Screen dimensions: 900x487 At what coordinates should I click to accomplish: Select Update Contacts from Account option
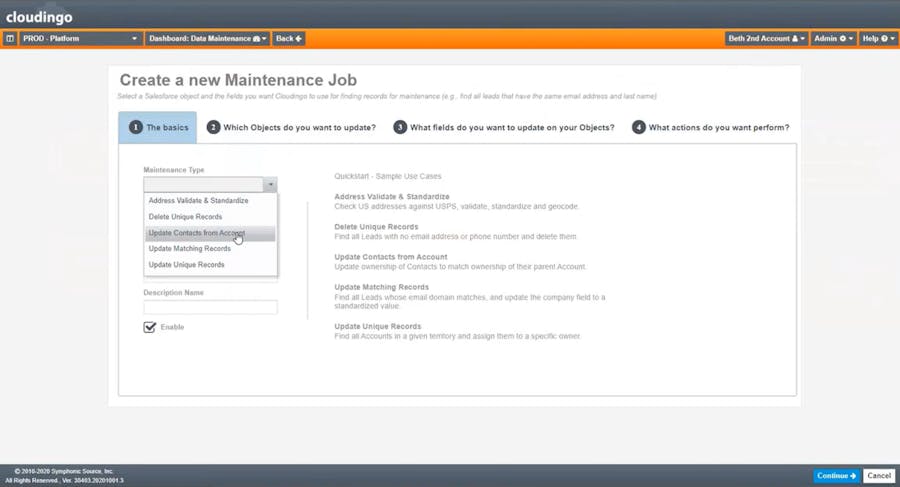click(197, 233)
